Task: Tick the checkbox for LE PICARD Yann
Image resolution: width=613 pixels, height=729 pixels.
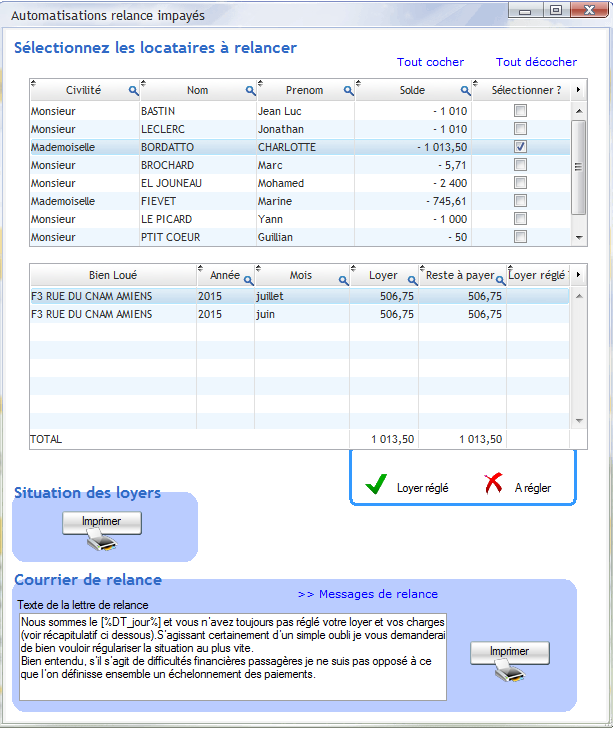Action: [520, 219]
